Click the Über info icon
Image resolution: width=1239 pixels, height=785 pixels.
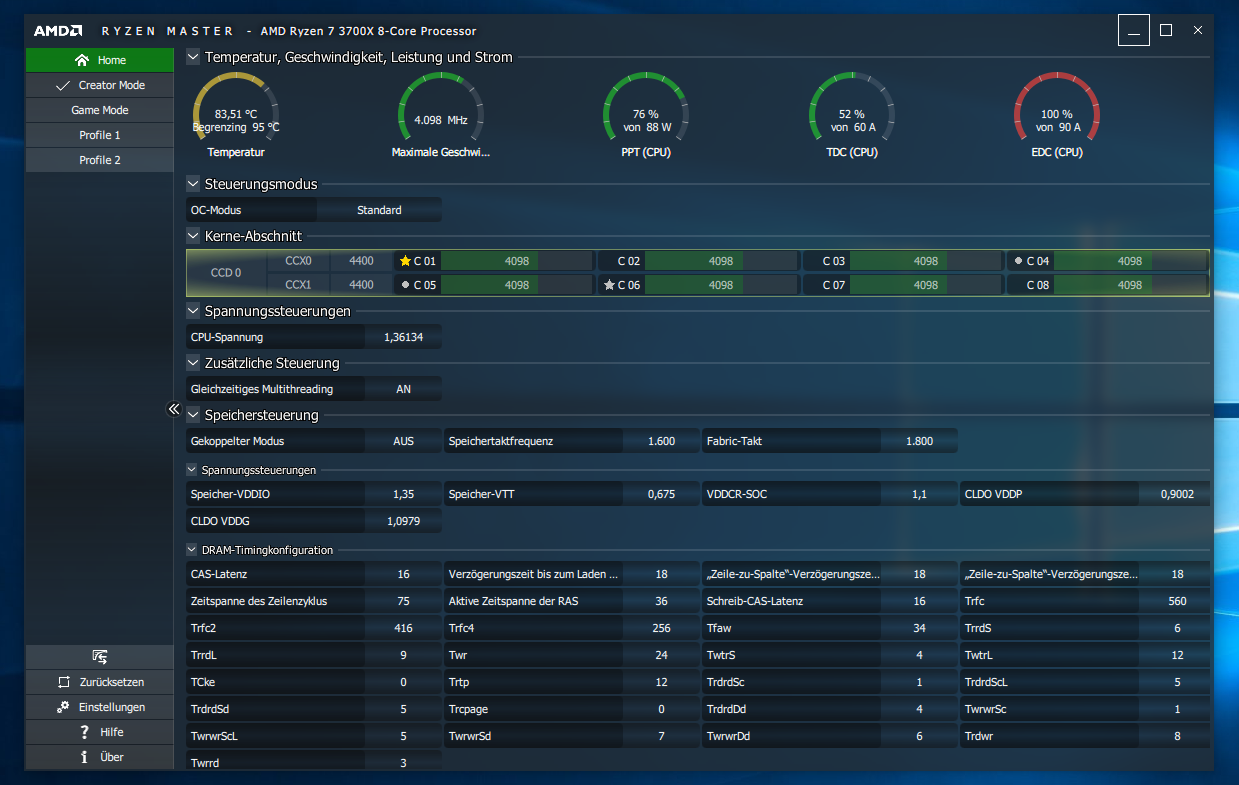(x=85, y=757)
